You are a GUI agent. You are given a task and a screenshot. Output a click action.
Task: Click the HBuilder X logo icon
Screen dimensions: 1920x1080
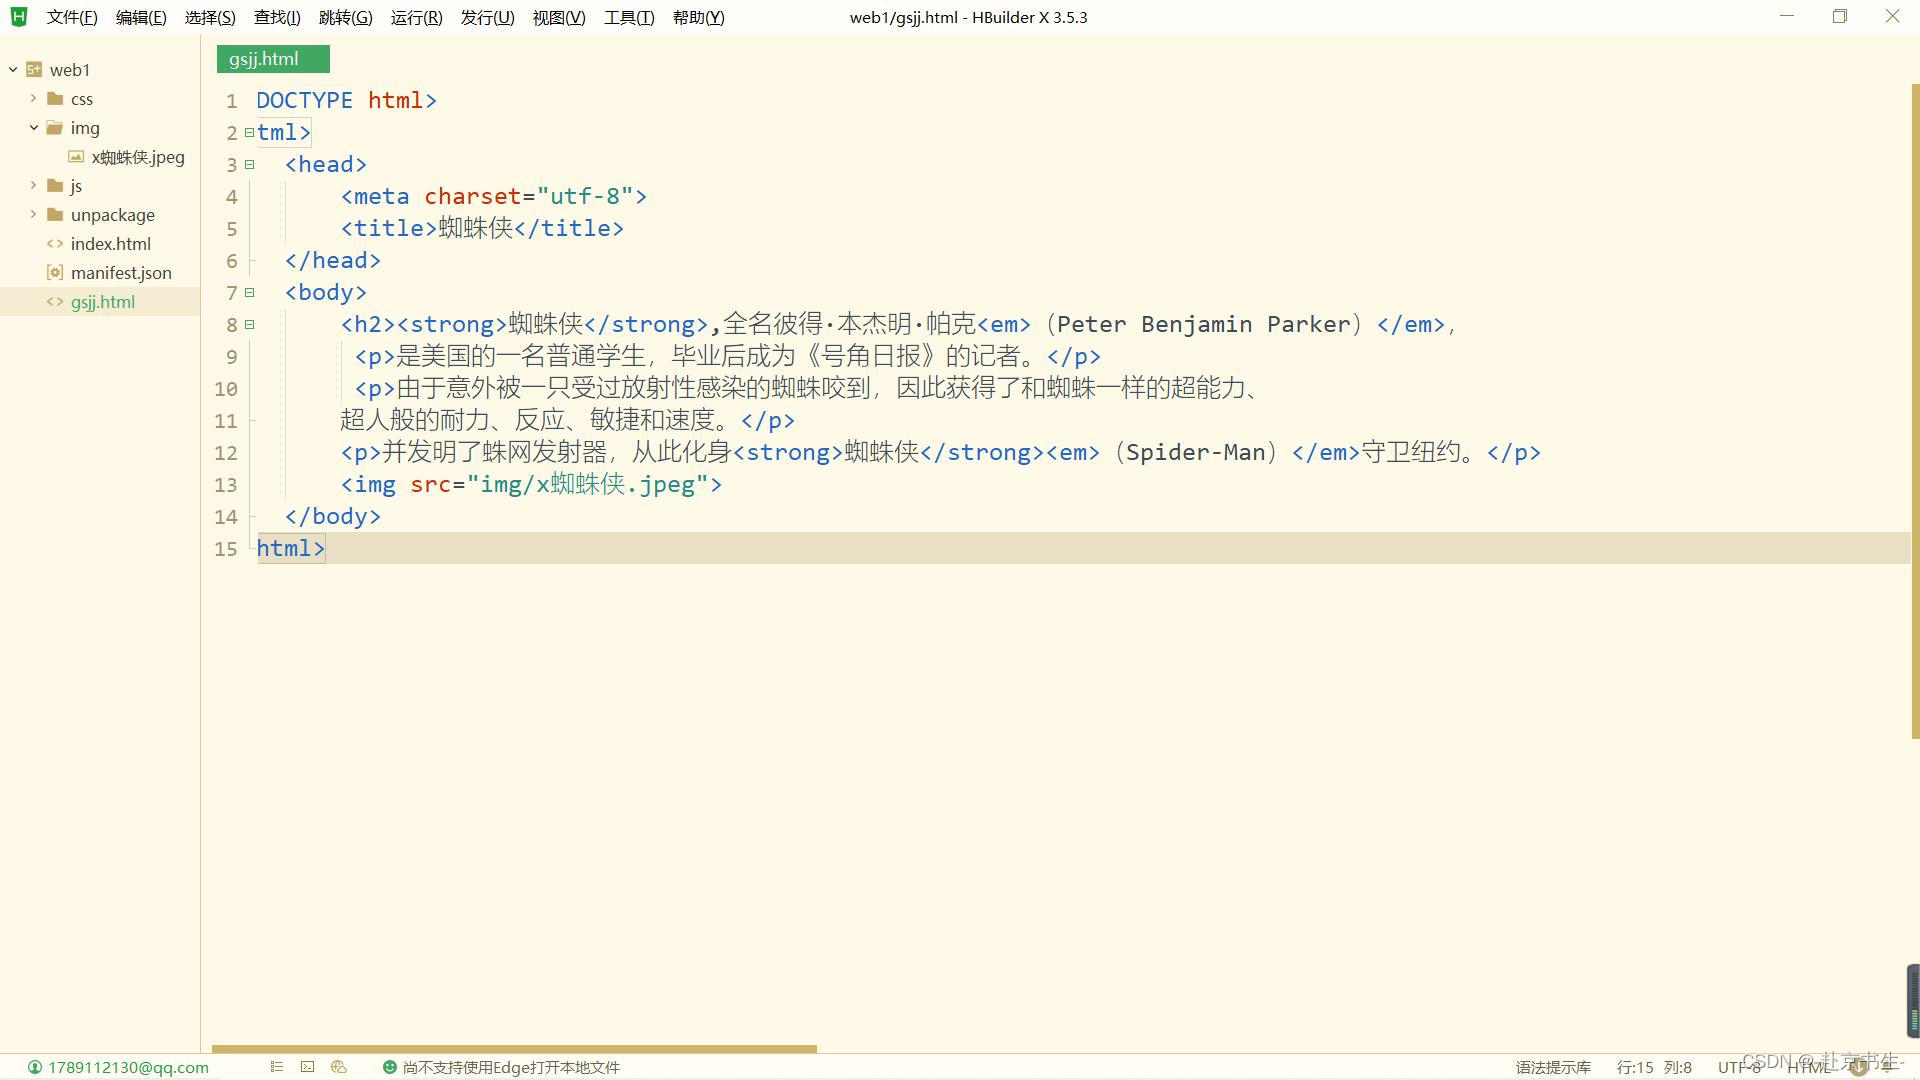tap(18, 17)
